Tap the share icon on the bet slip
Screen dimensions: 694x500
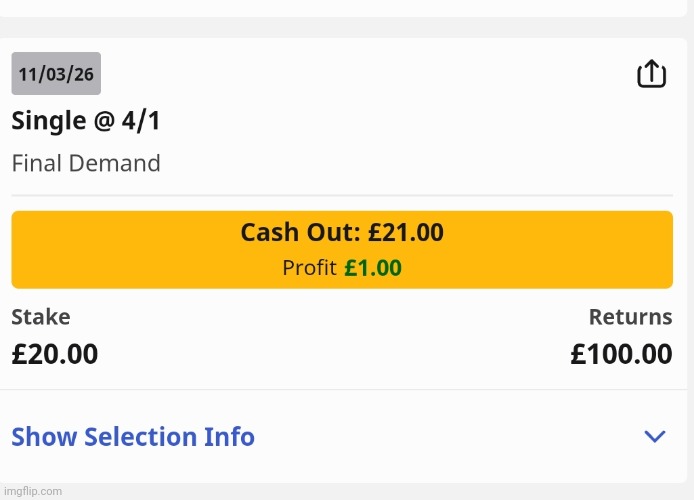(x=651, y=74)
